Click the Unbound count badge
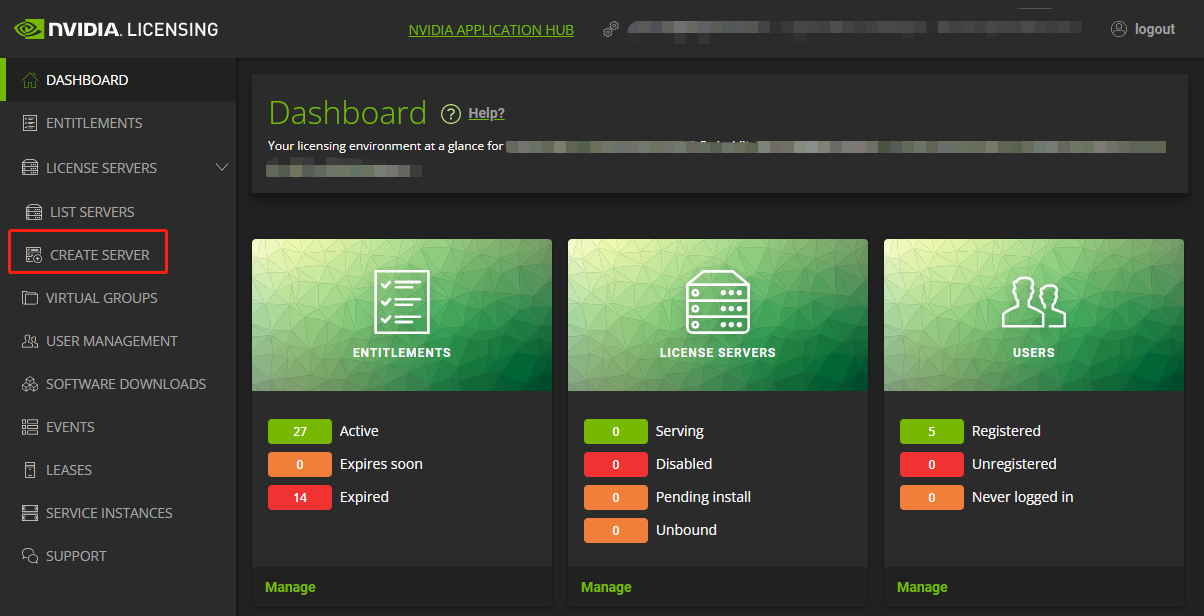This screenshot has height=616, width=1204. [616, 530]
